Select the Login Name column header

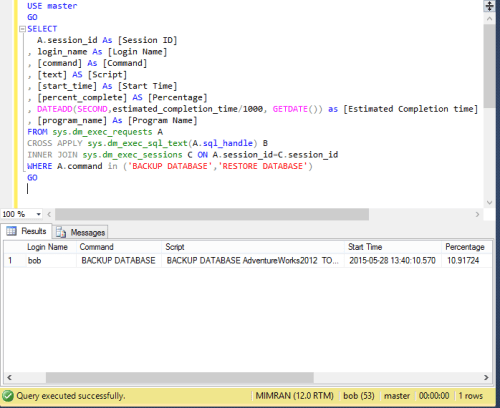[x=51, y=247]
